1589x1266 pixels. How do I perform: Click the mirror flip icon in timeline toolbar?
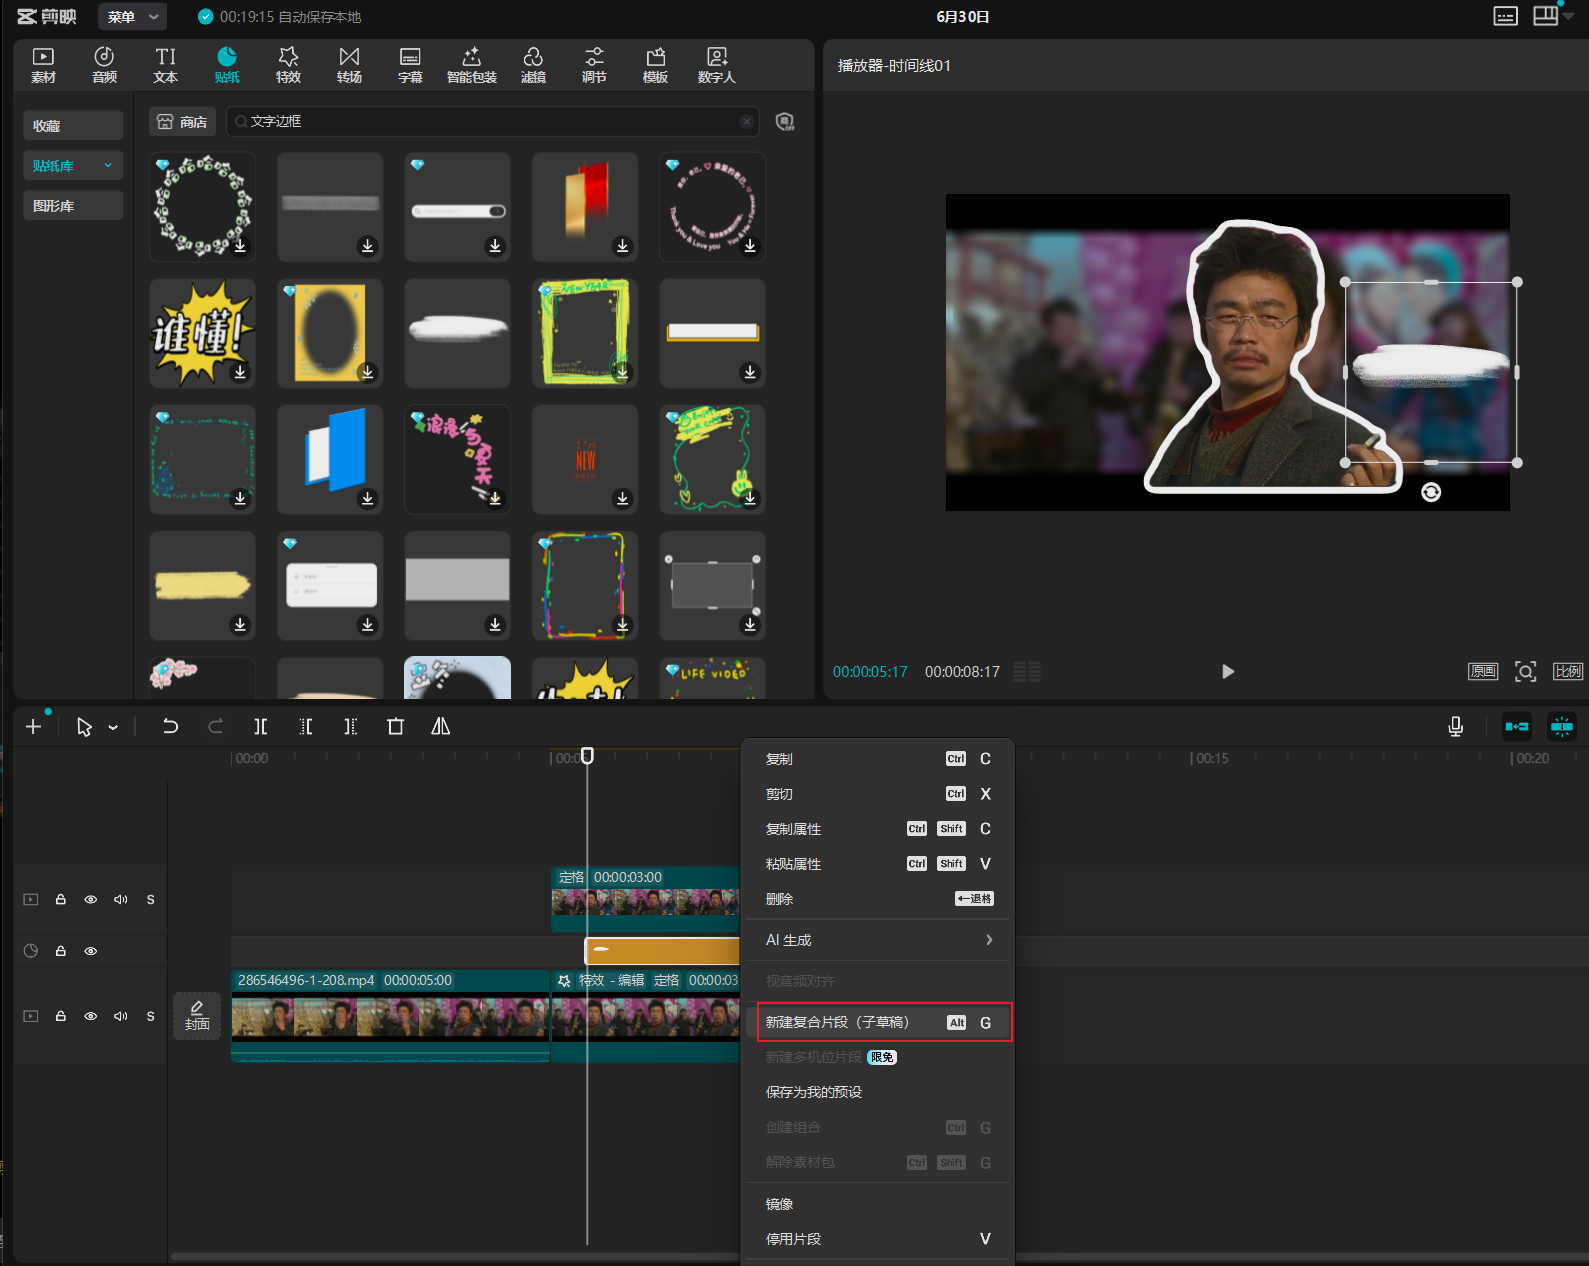[x=440, y=727]
